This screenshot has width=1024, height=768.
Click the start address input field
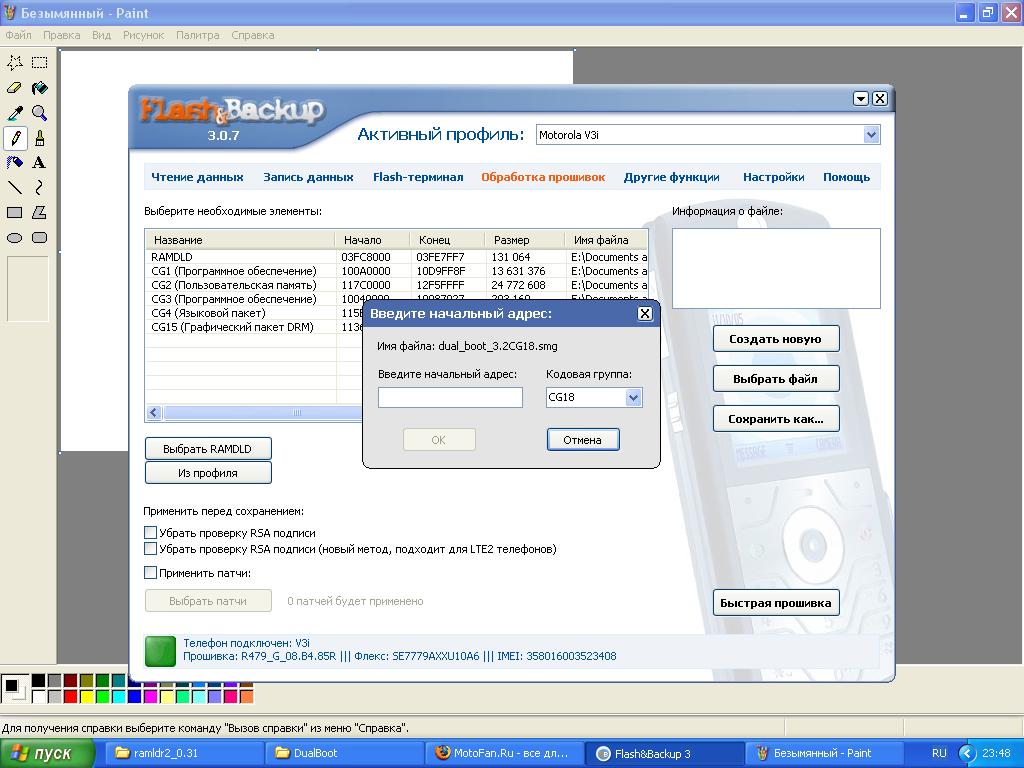click(x=450, y=397)
